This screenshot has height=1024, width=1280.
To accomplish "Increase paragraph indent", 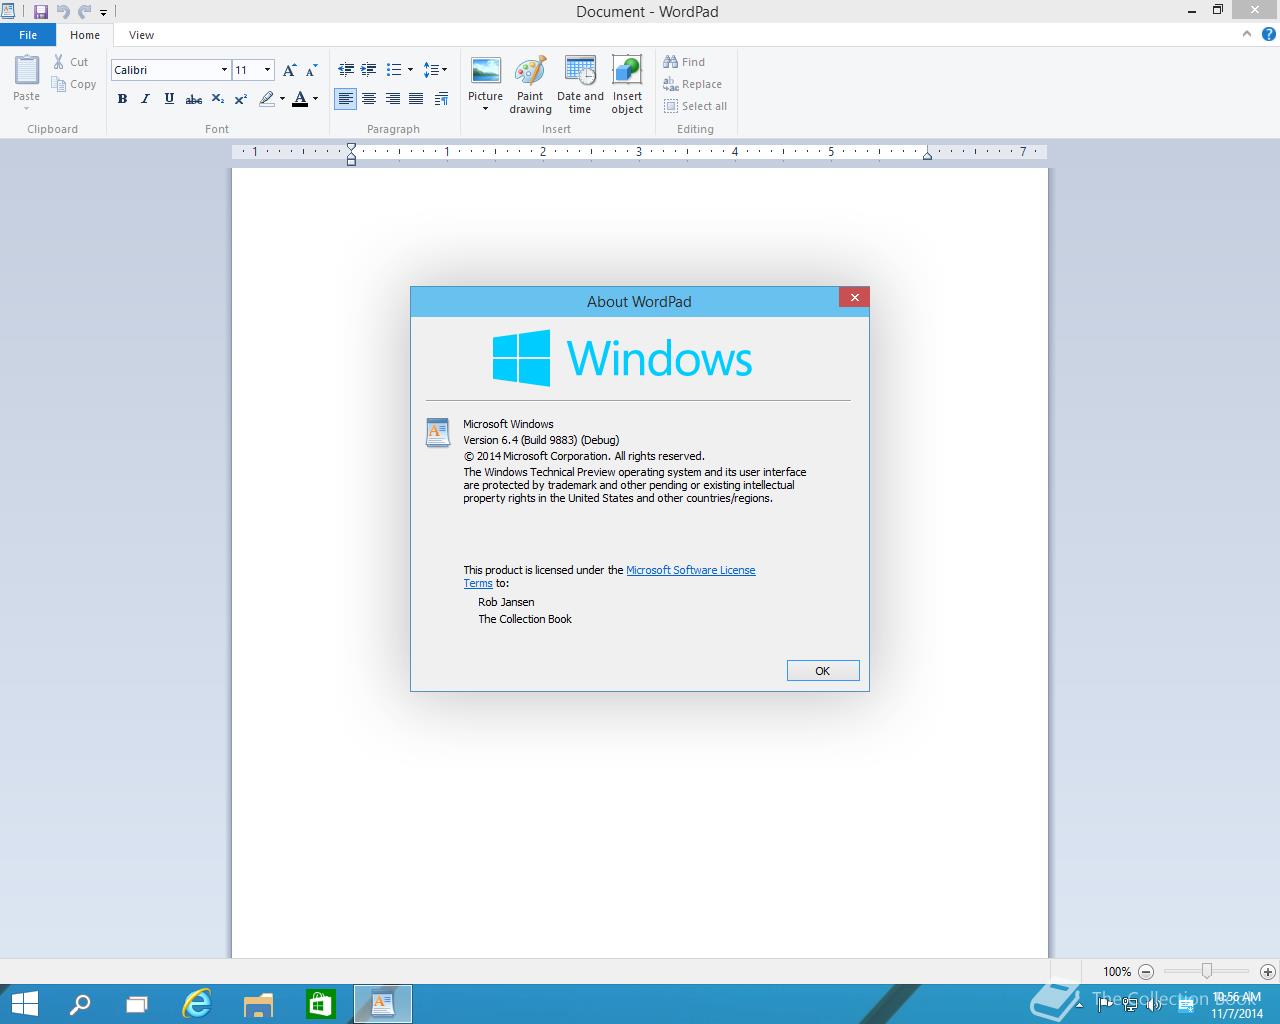I will [369, 70].
